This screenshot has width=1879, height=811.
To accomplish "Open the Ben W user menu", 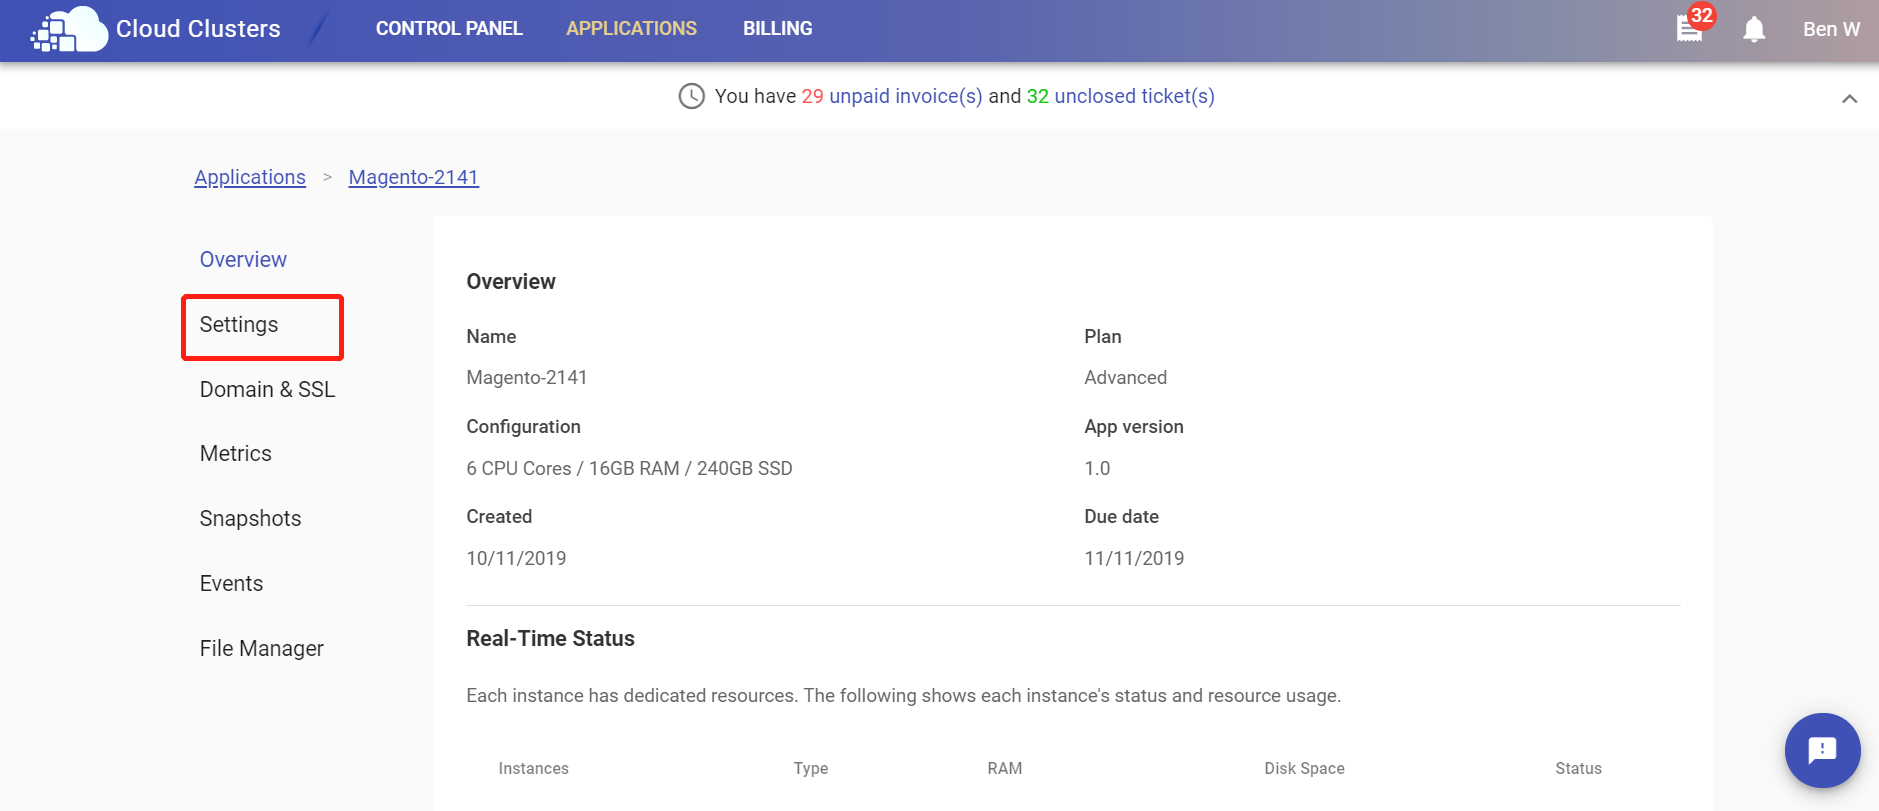I will coord(1831,29).
